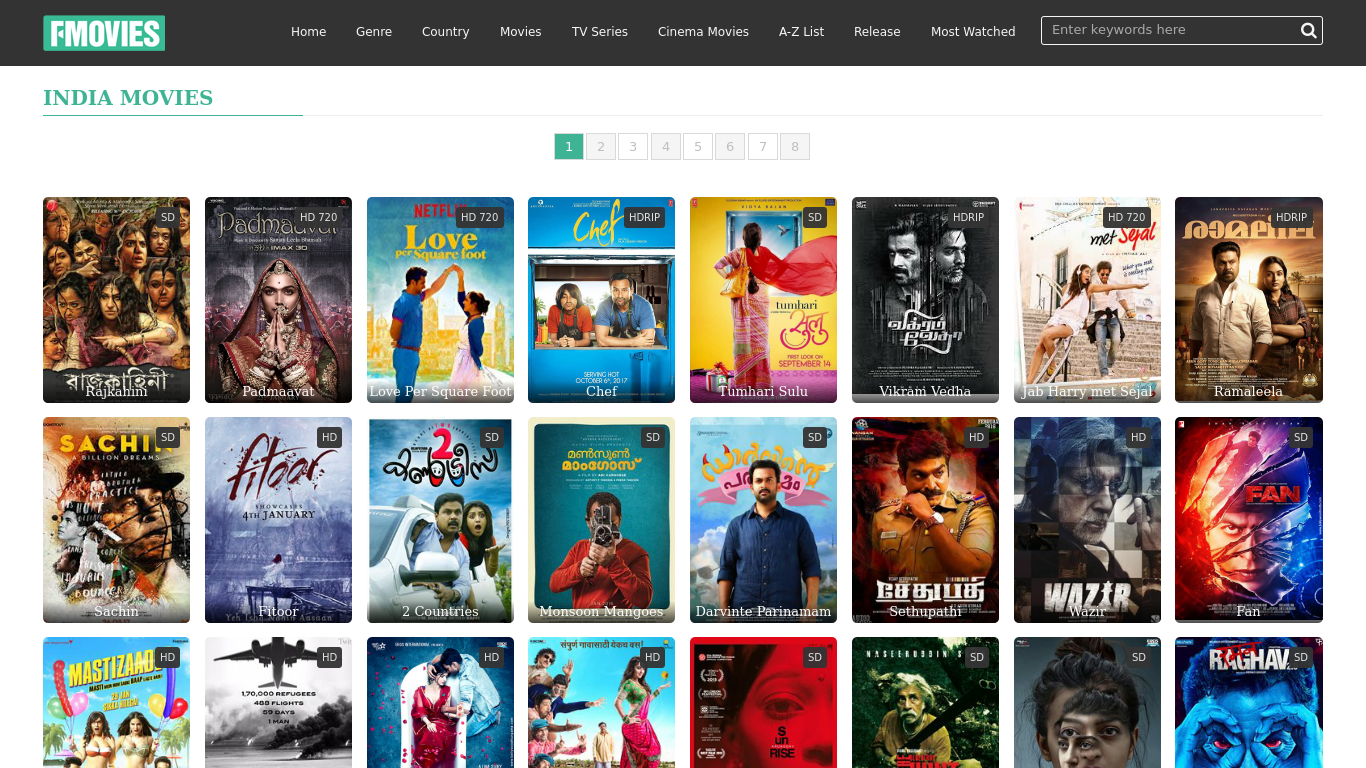The height and width of the screenshot is (768, 1366).
Task: Click HDRIP badge on Chef poster
Action: (644, 217)
